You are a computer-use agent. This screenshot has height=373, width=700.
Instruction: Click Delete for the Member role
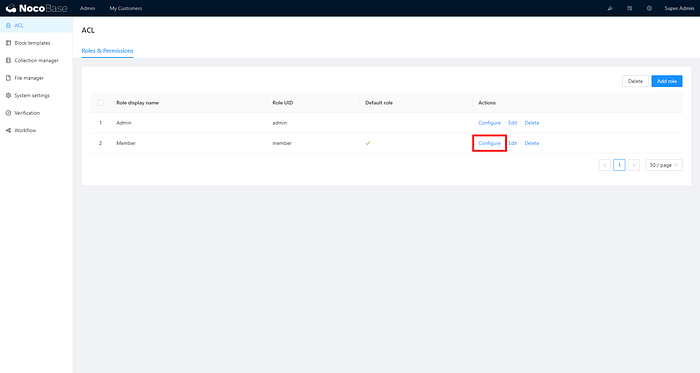pyautogui.click(x=532, y=143)
